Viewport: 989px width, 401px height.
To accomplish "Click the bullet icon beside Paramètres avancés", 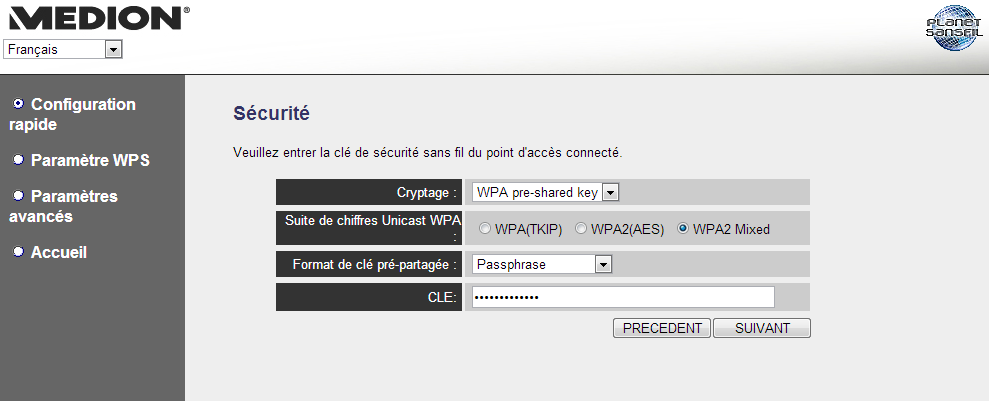I will [x=19, y=195].
